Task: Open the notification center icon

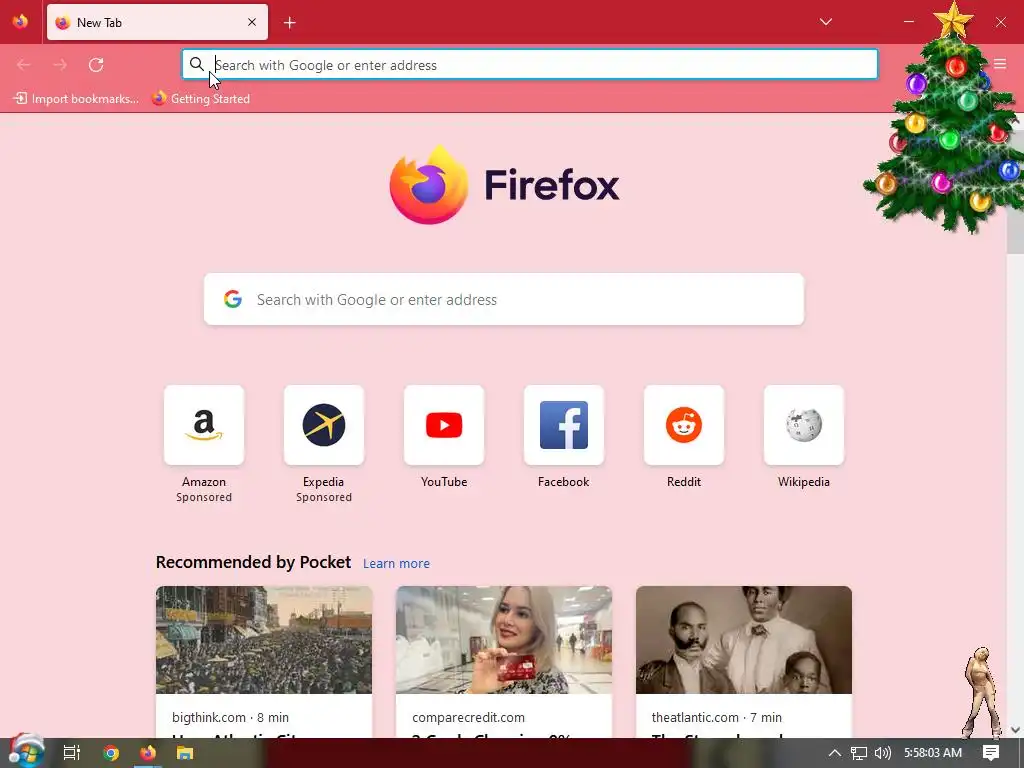Action: [x=991, y=752]
